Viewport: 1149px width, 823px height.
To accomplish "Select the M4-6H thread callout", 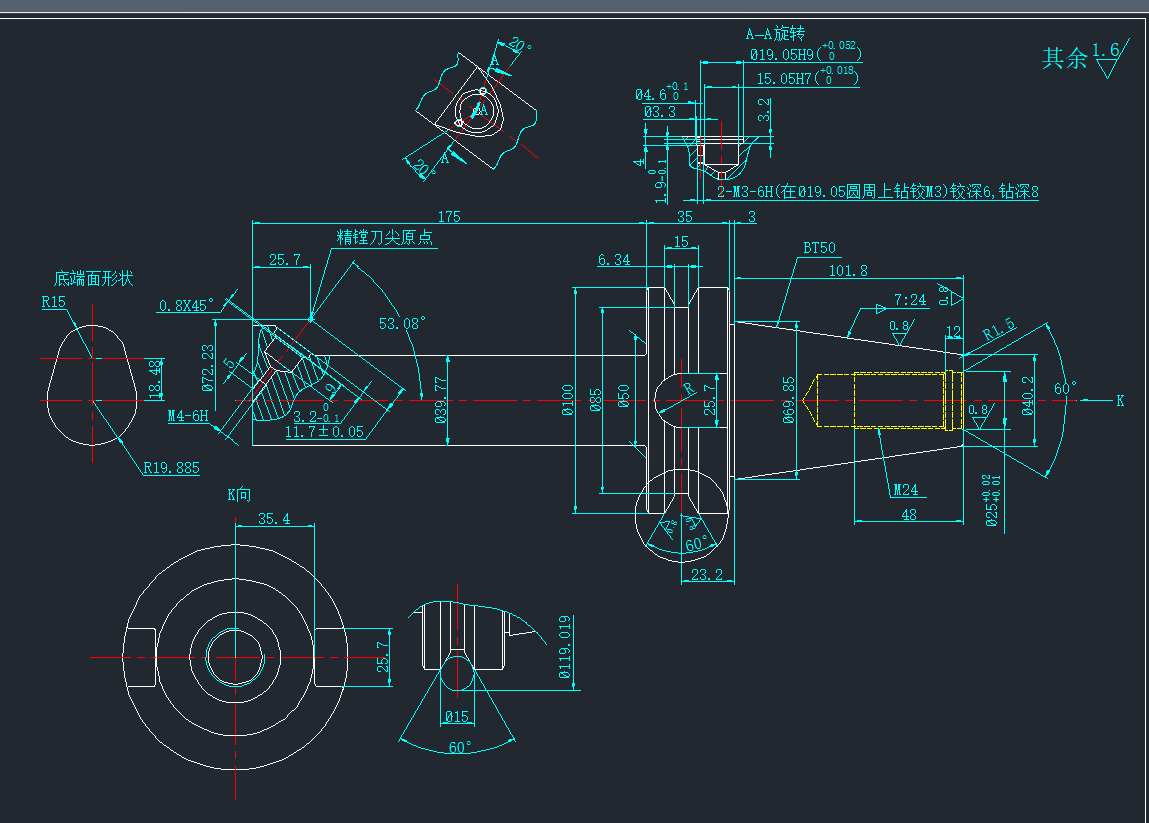I will [x=188, y=416].
